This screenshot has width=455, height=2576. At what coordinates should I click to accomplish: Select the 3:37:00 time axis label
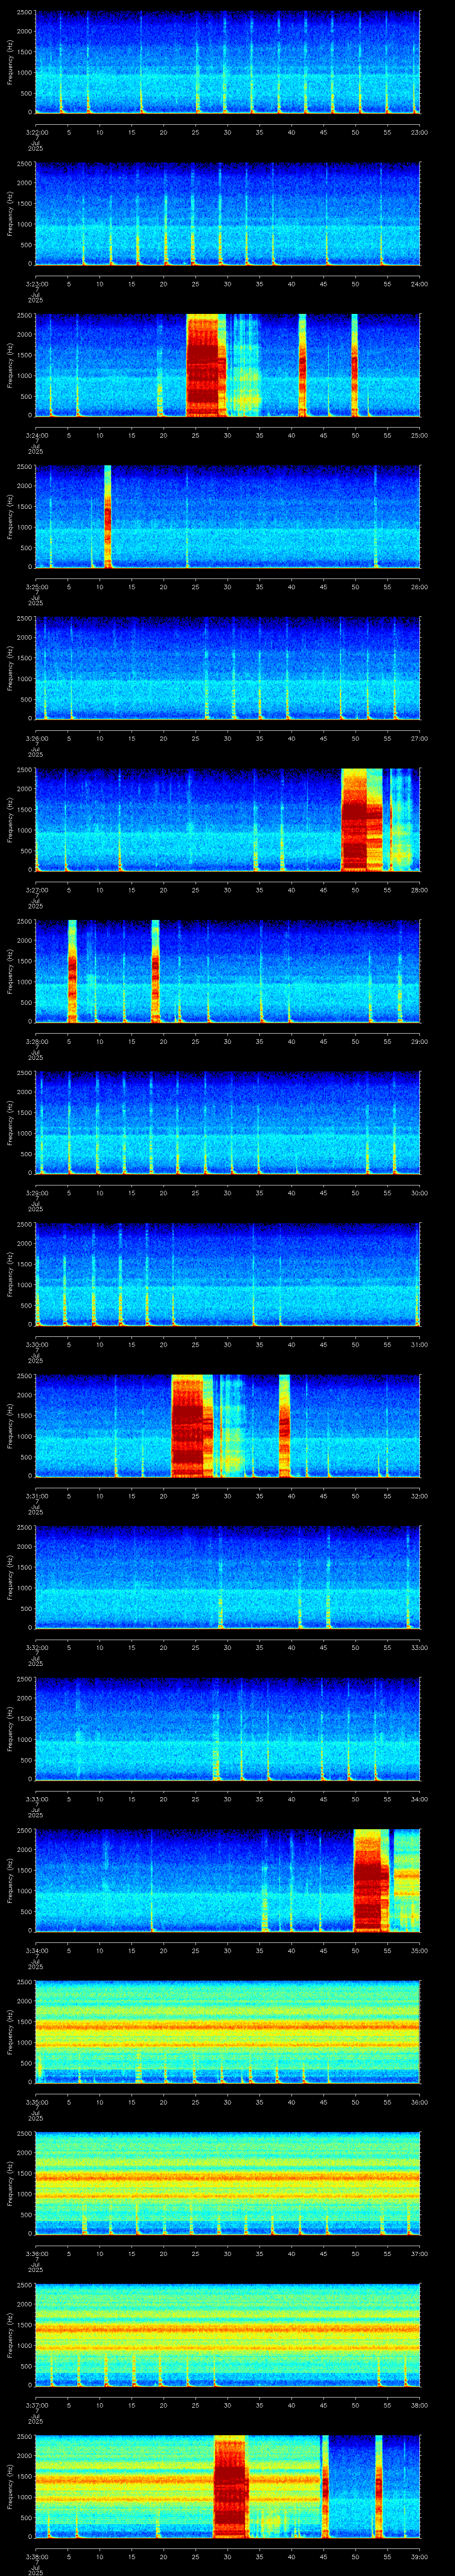[x=36, y=2405]
